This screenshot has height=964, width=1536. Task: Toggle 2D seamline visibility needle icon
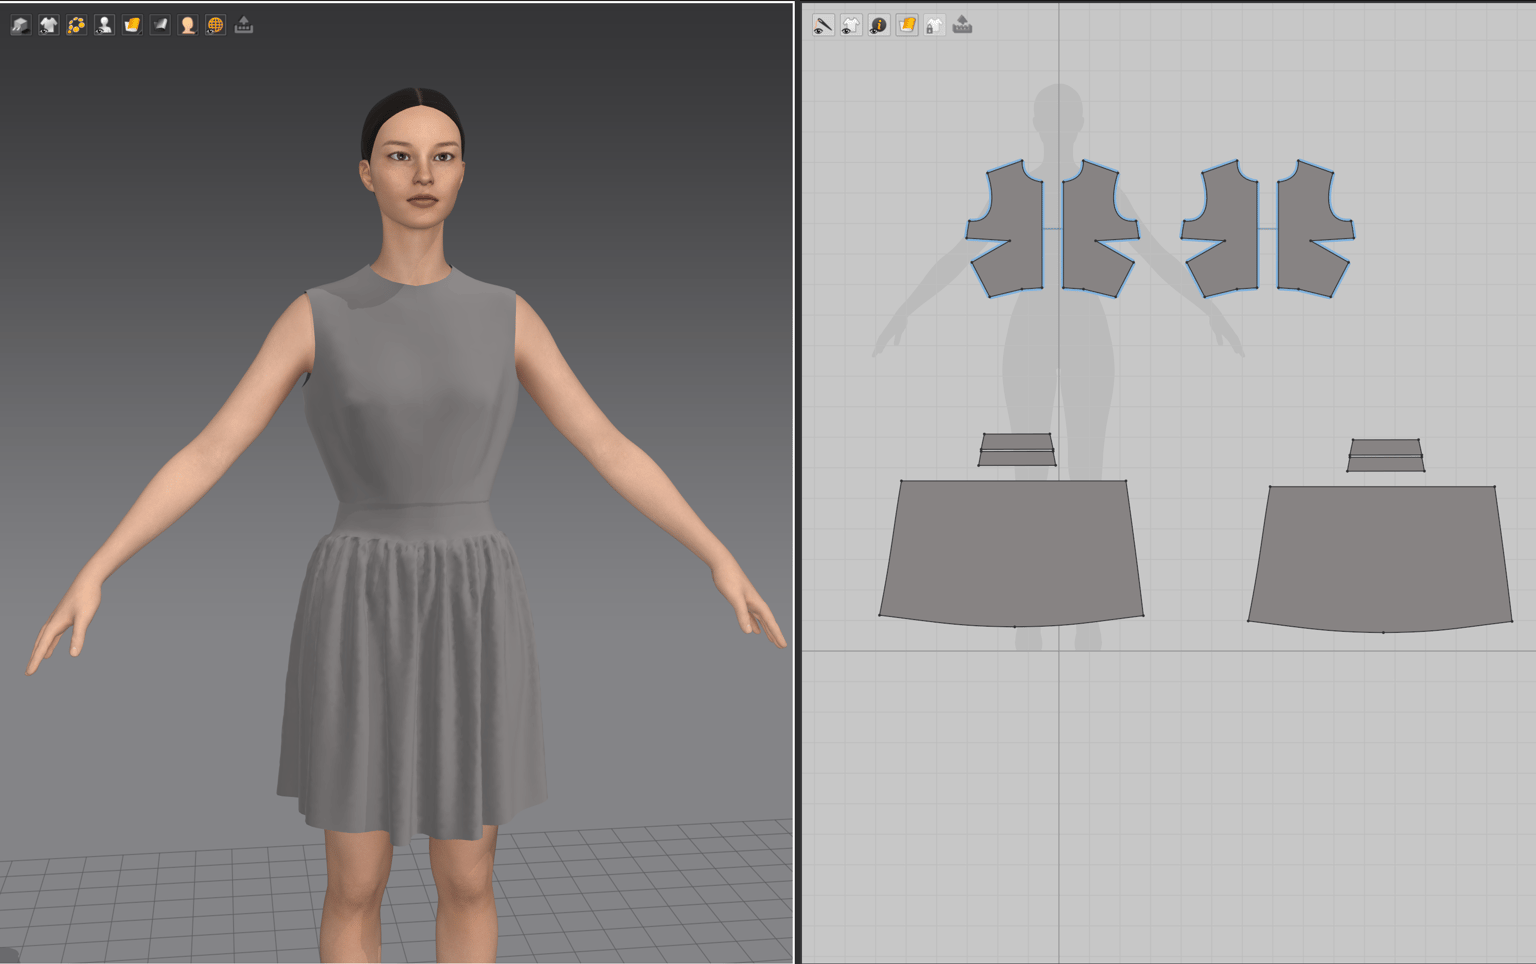tap(823, 25)
